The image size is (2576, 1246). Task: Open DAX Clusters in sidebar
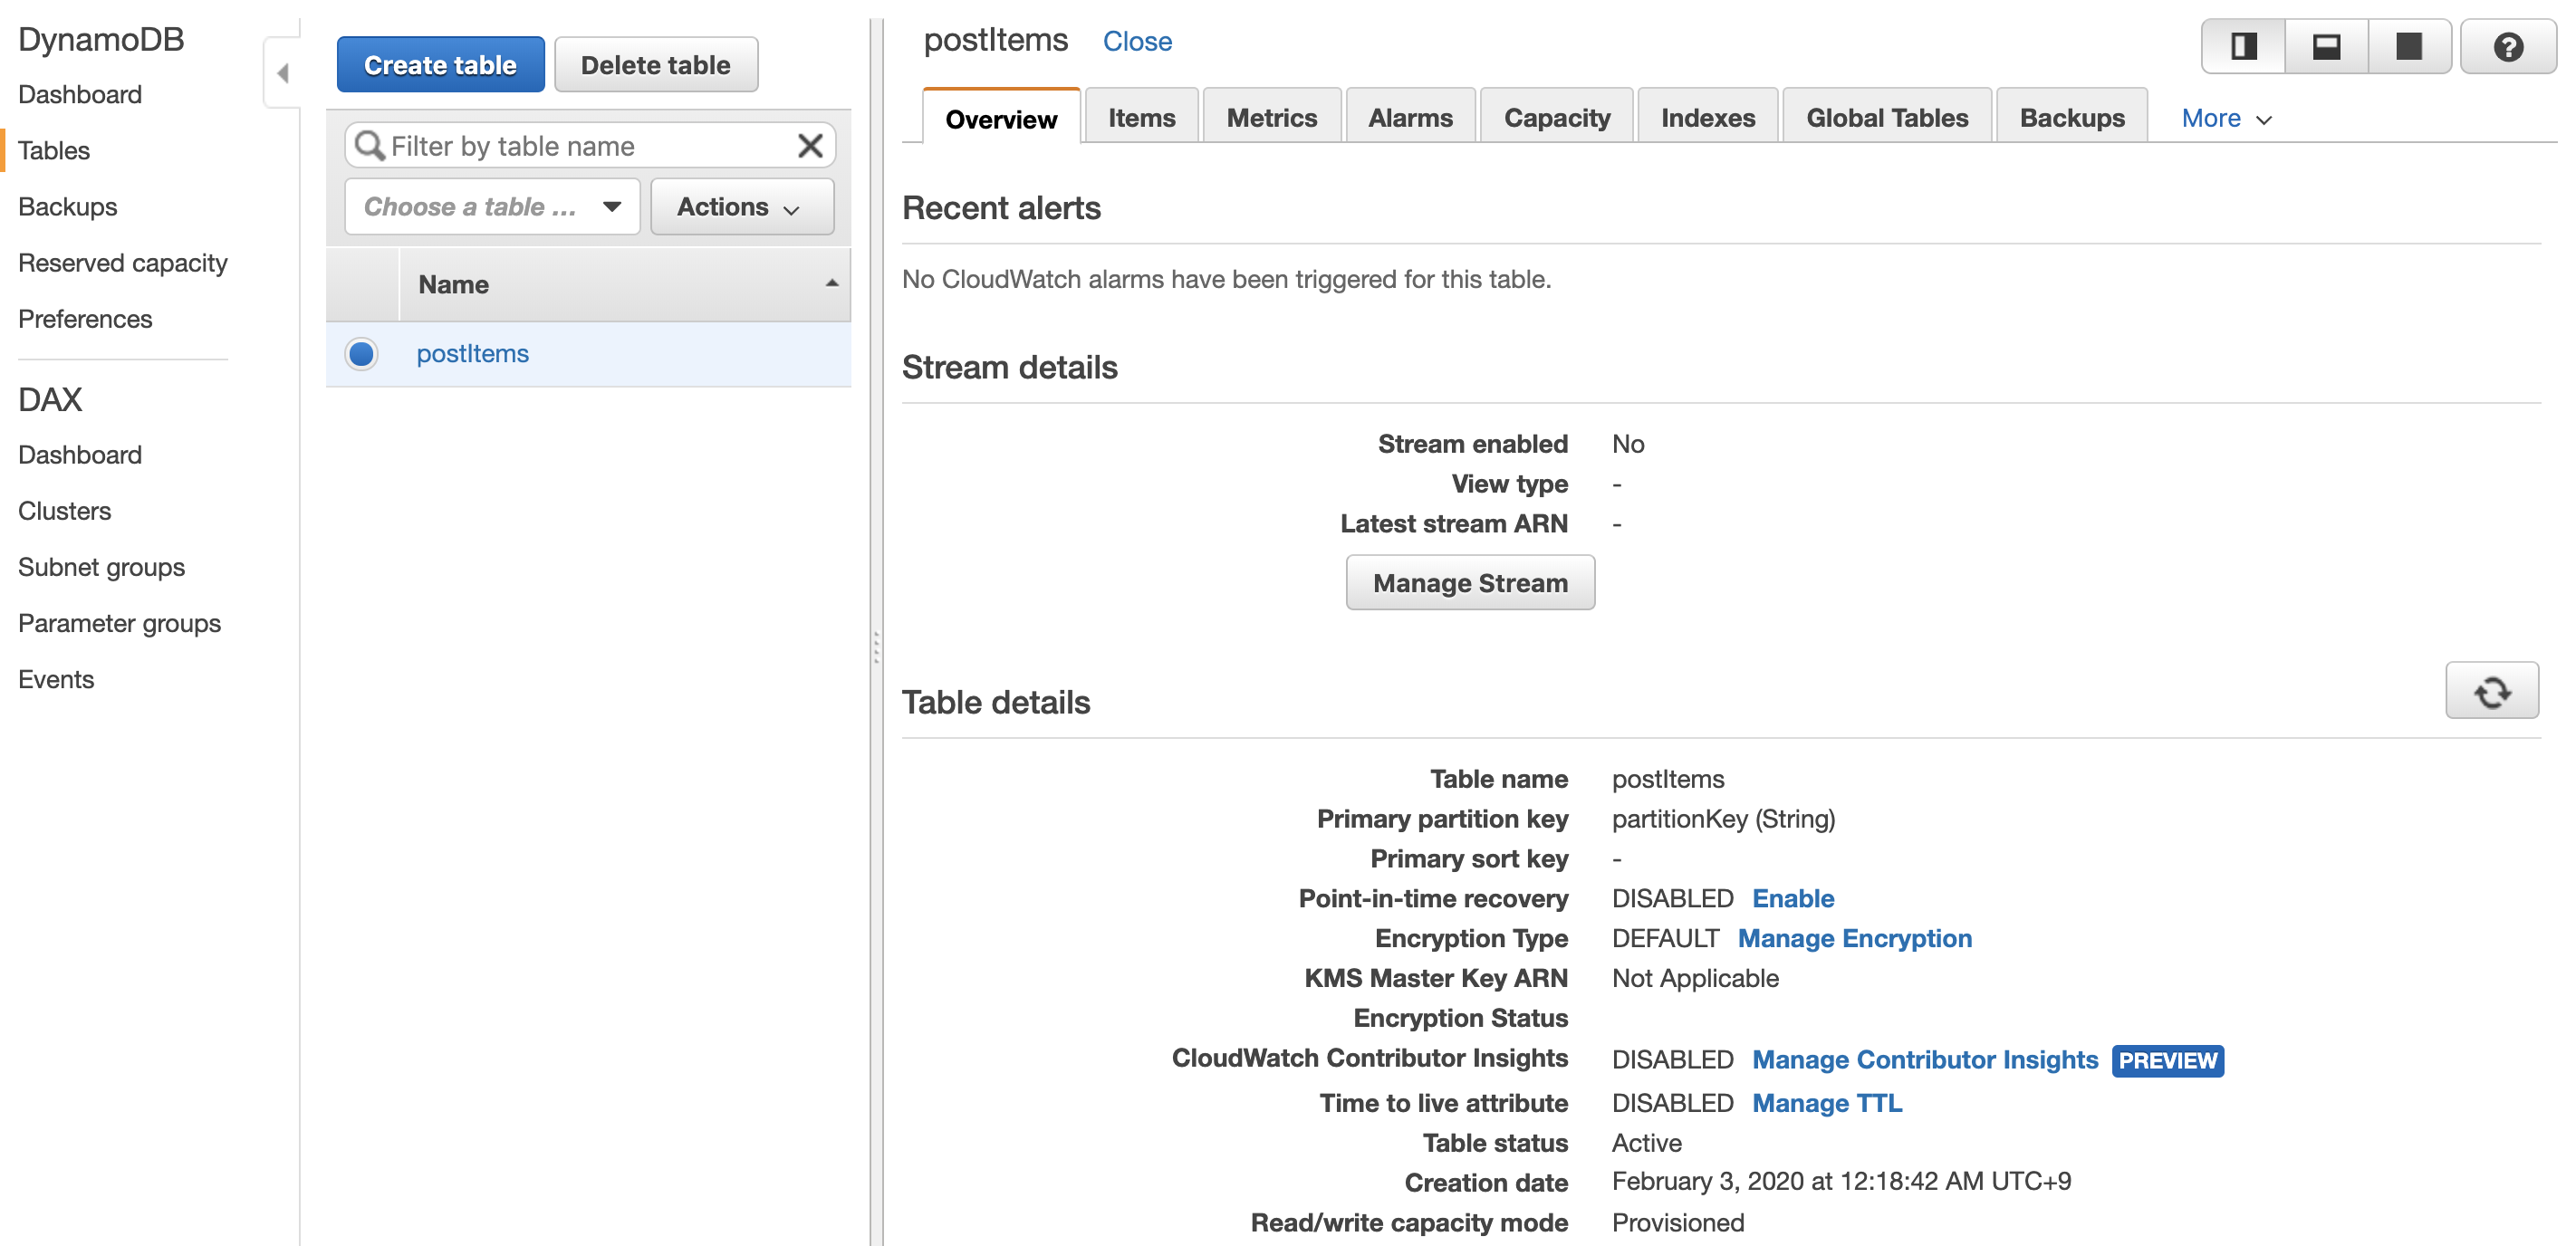65,511
